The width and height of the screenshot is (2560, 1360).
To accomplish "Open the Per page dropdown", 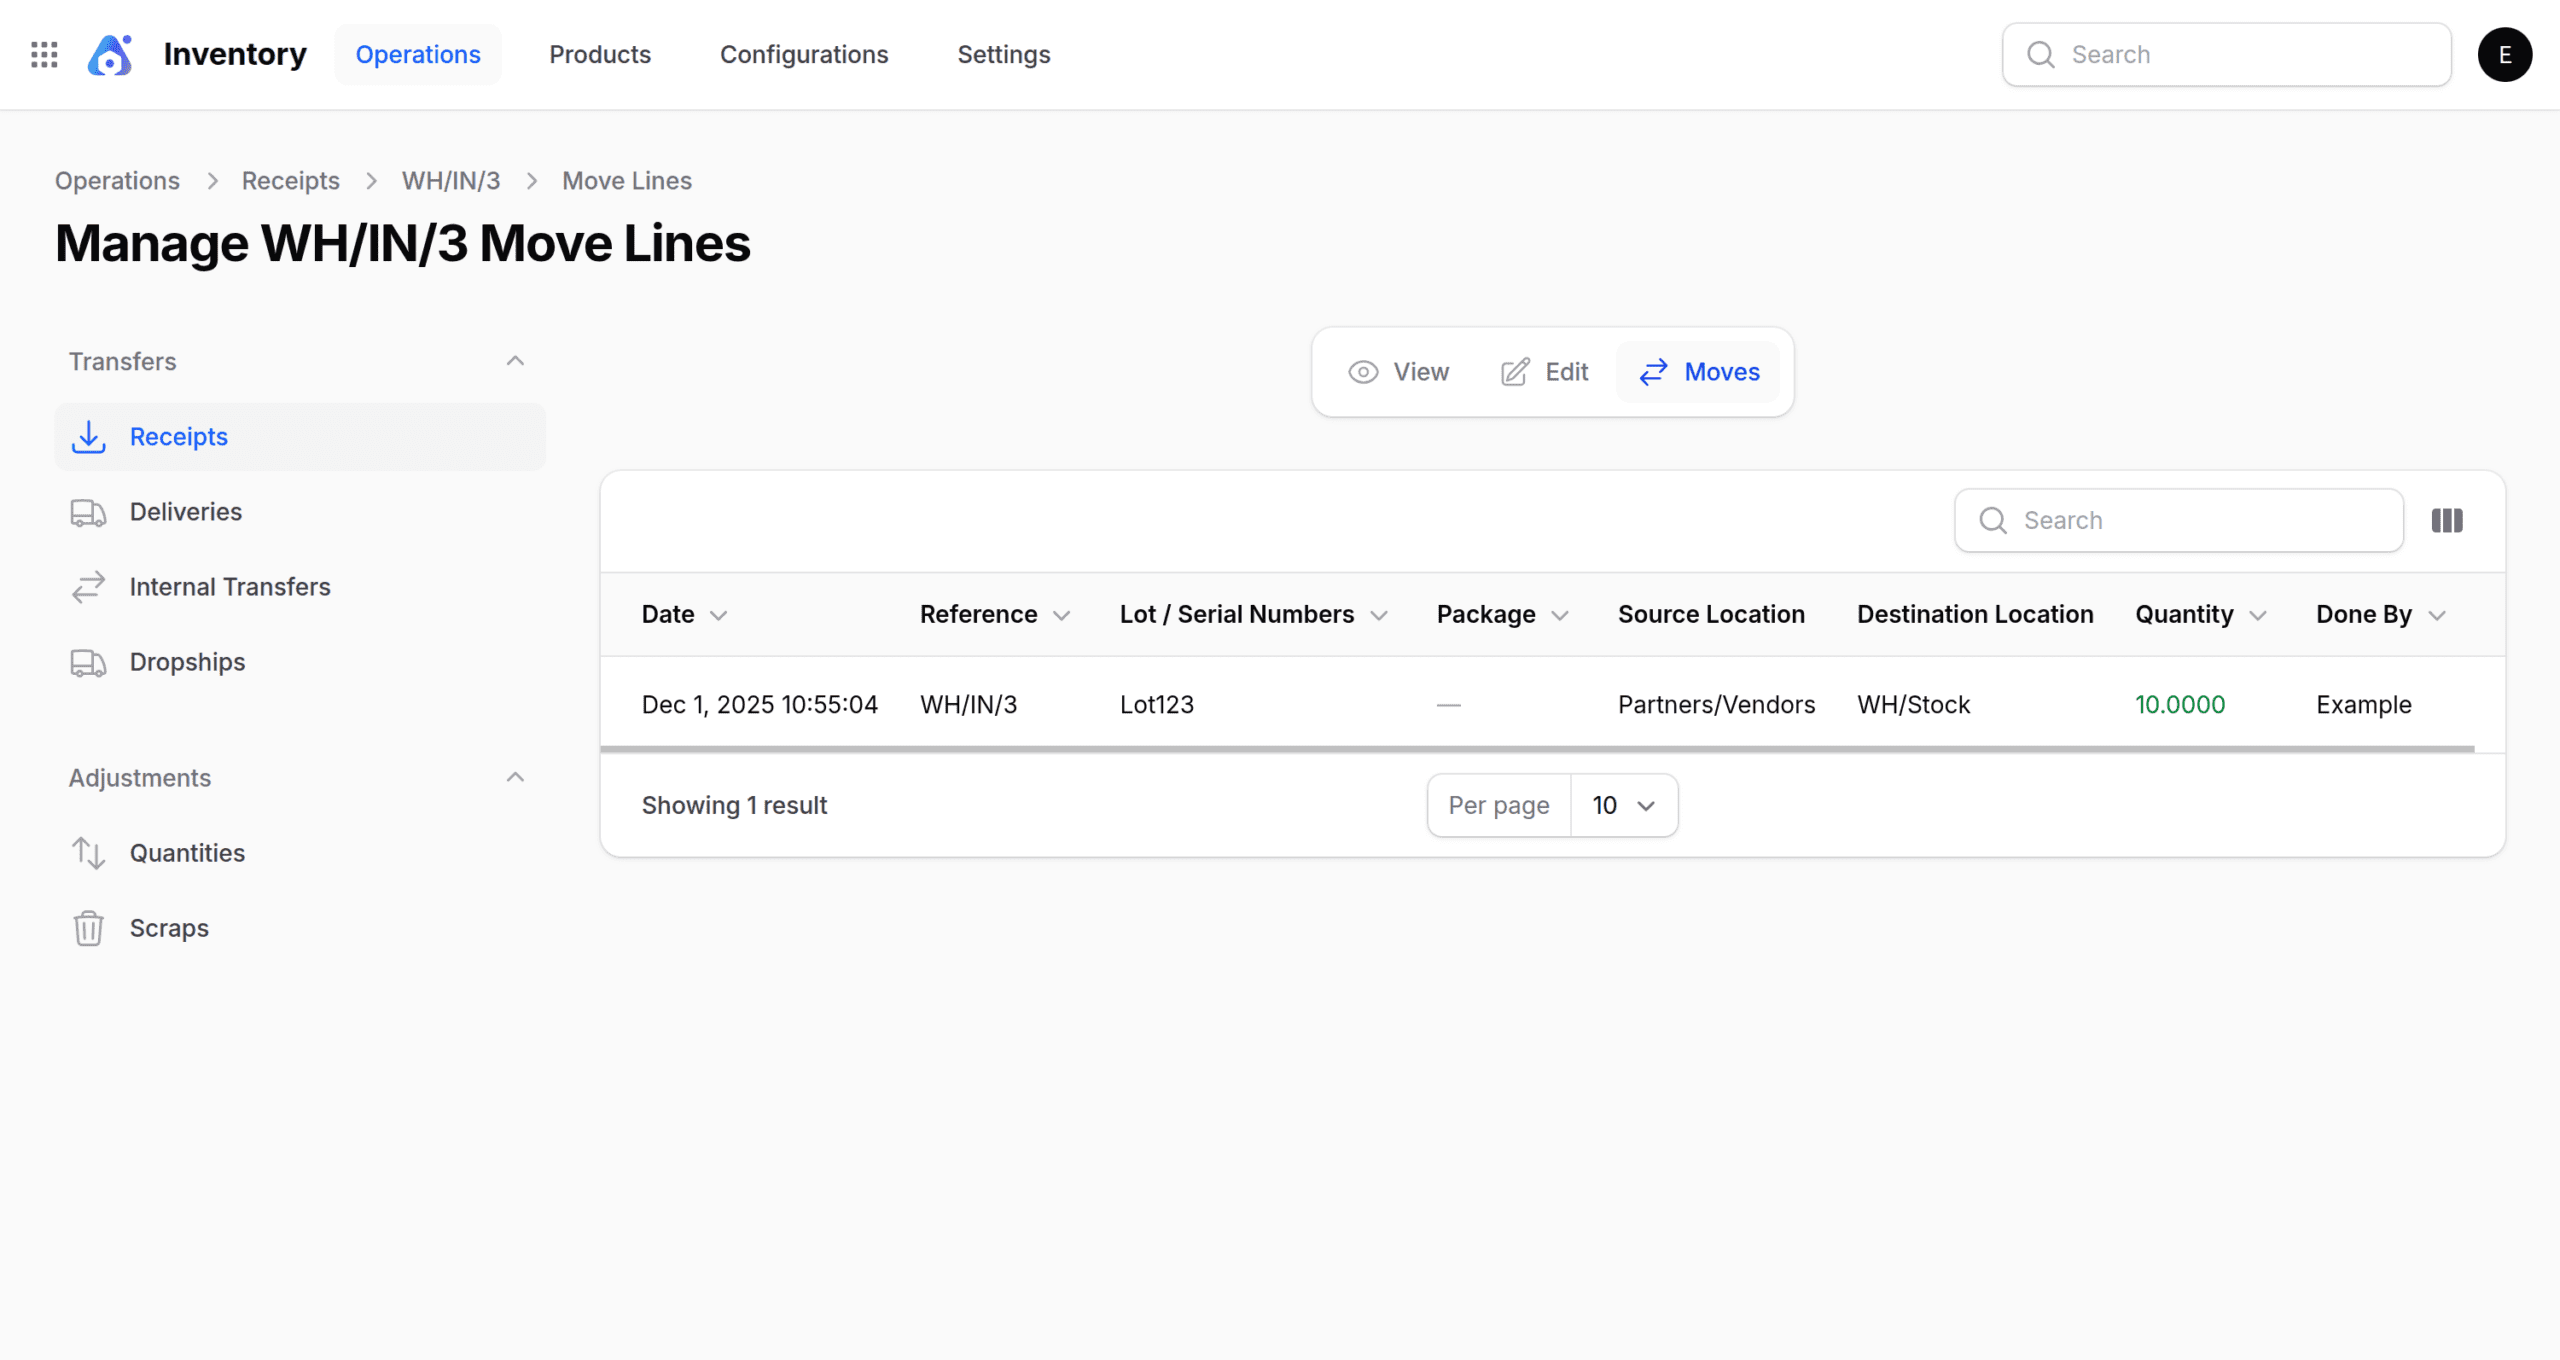I will coord(1623,805).
